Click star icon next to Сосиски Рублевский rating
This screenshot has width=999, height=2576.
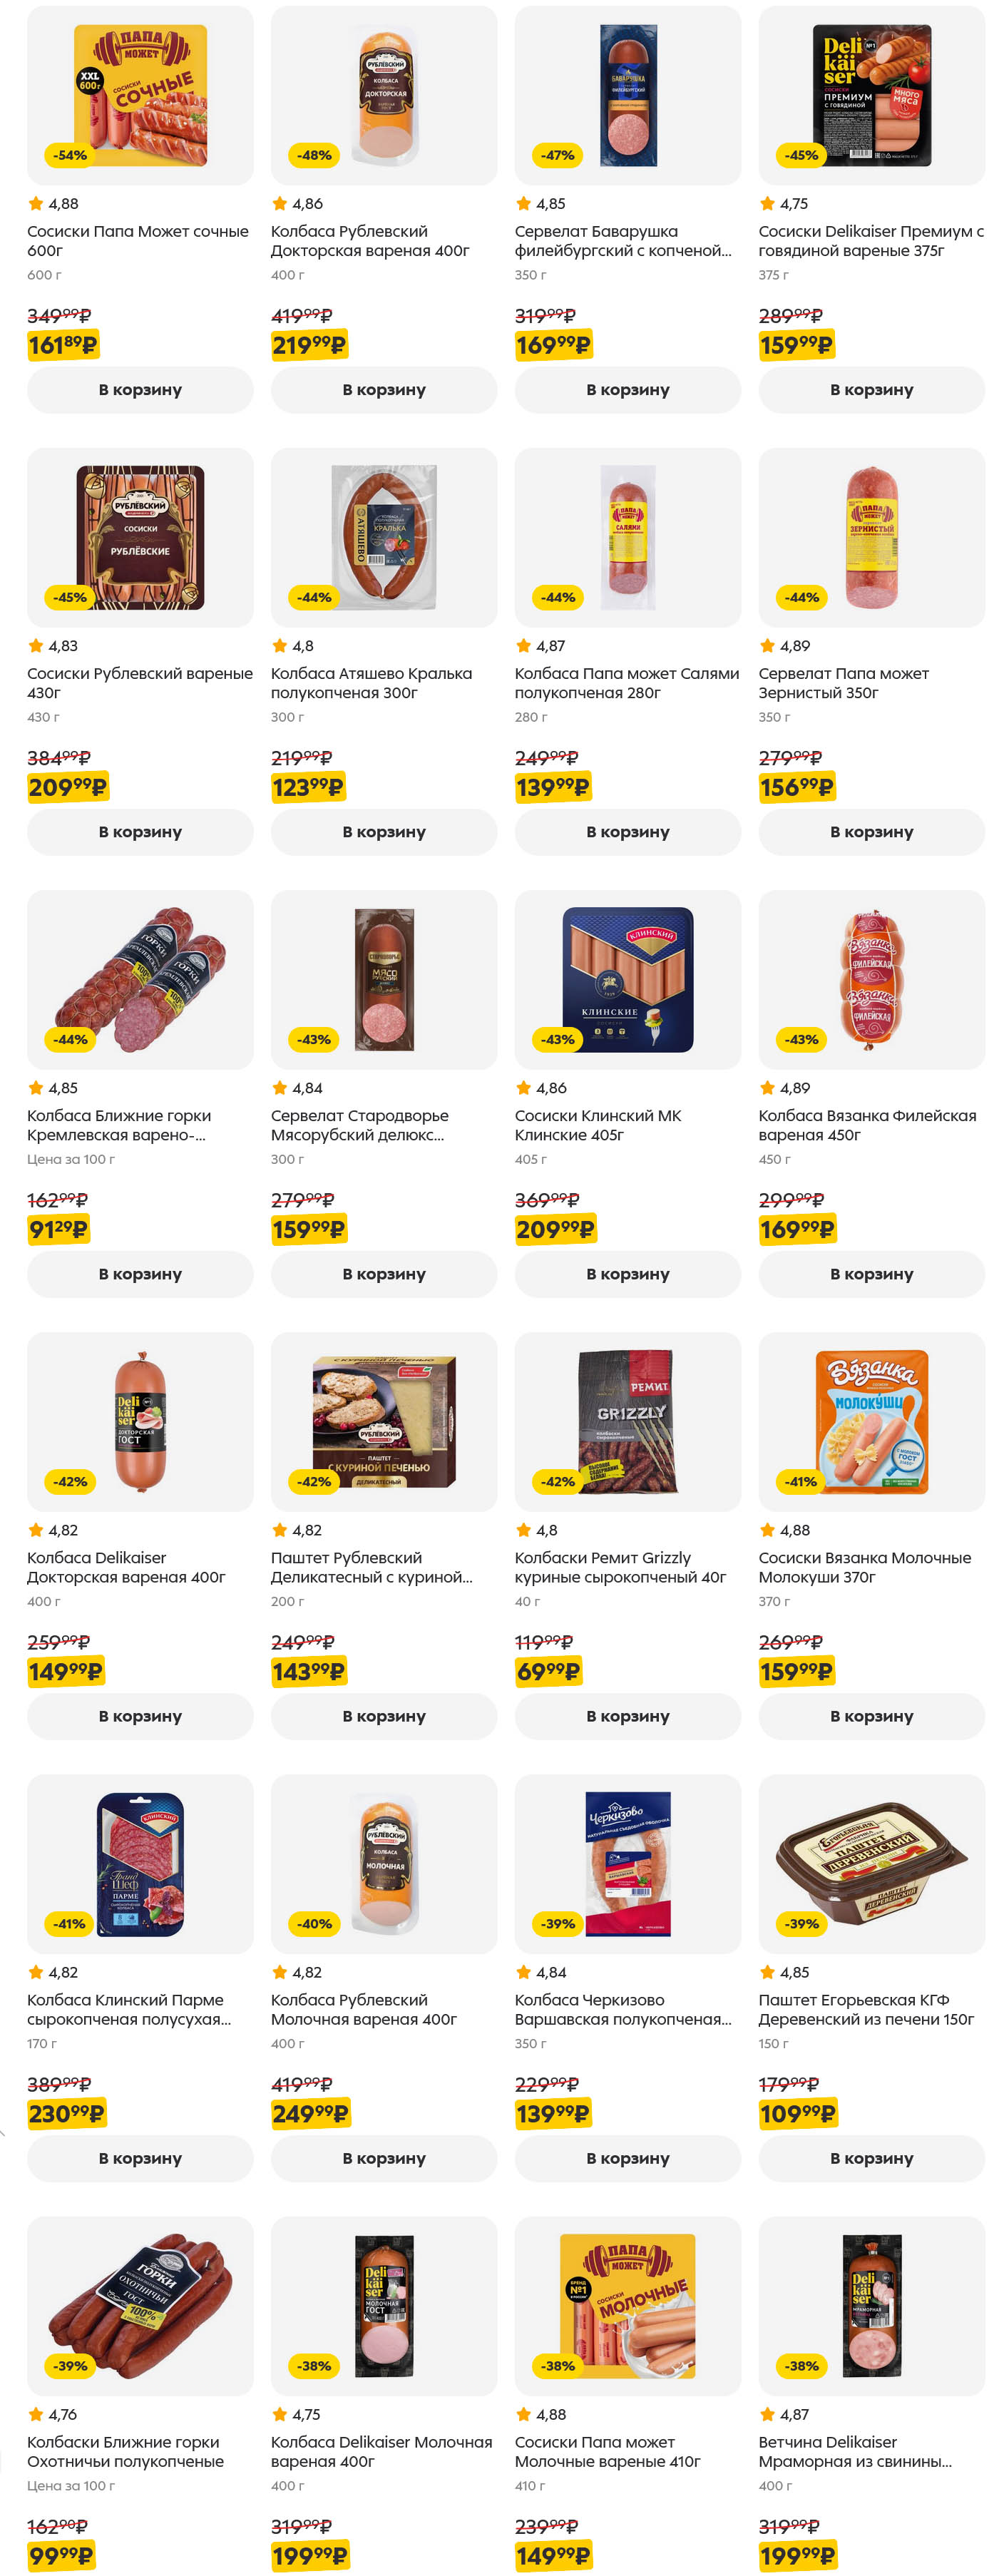coord(36,646)
